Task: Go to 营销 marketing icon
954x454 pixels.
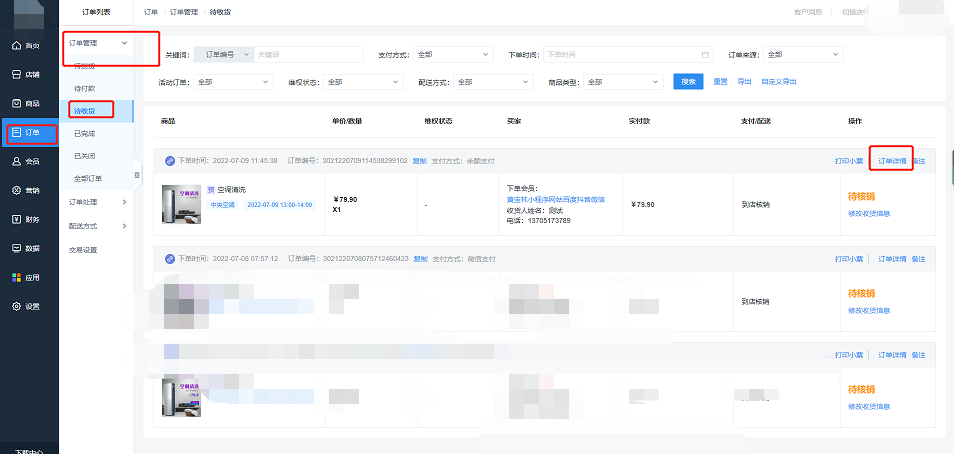Action: point(16,190)
